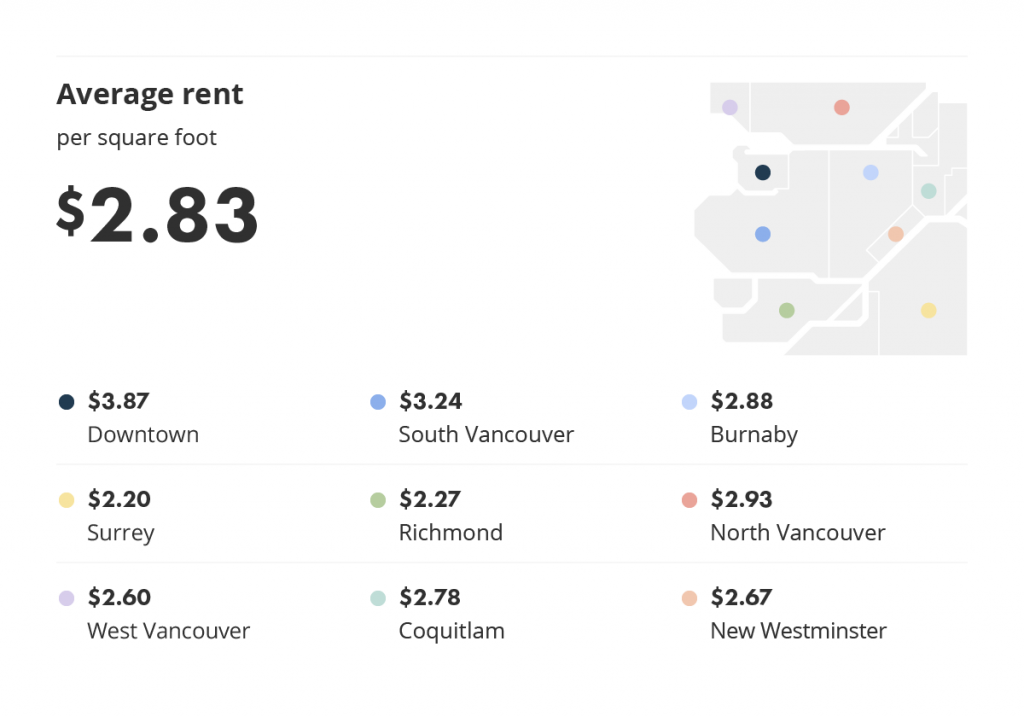The width and height of the screenshot is (1024, 717).
Task: Click the dark navy Downtown dot on map
Action: pos(762,172)
